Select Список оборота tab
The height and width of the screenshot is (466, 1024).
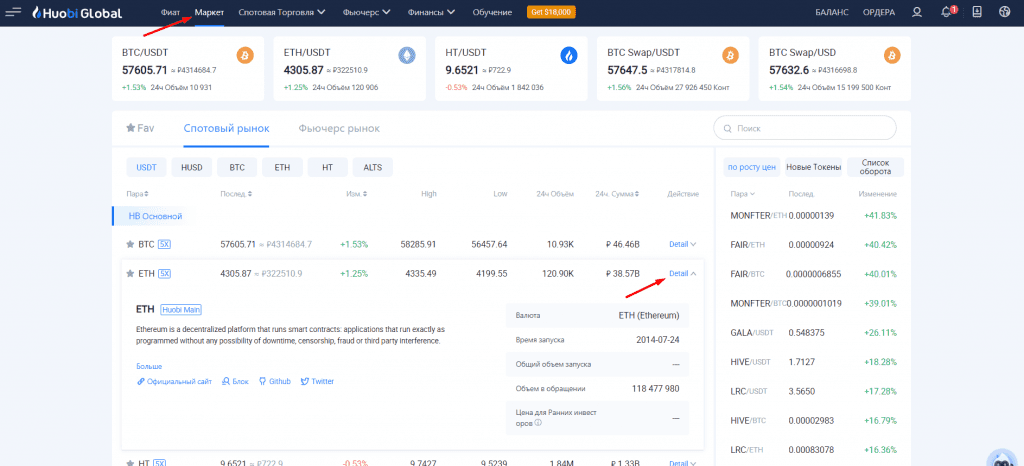876,167
